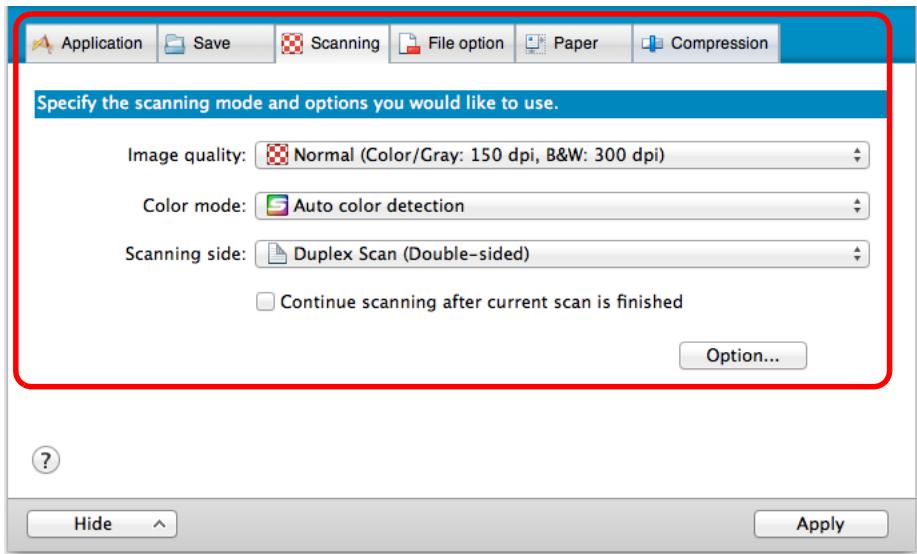The height and width of the screenshot is (554, 917).
Task: Open the Color mode dropdown
Action: pos(562,206)
